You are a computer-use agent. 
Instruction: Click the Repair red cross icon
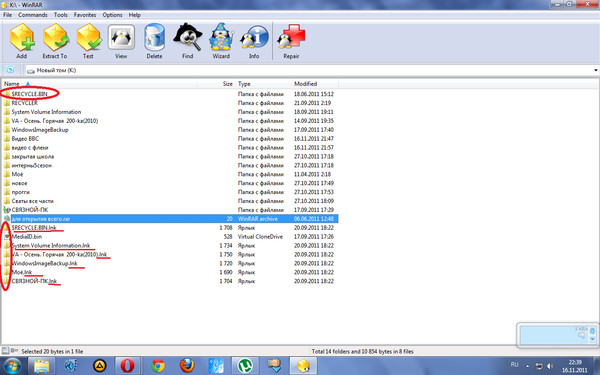tap(291, 38)
